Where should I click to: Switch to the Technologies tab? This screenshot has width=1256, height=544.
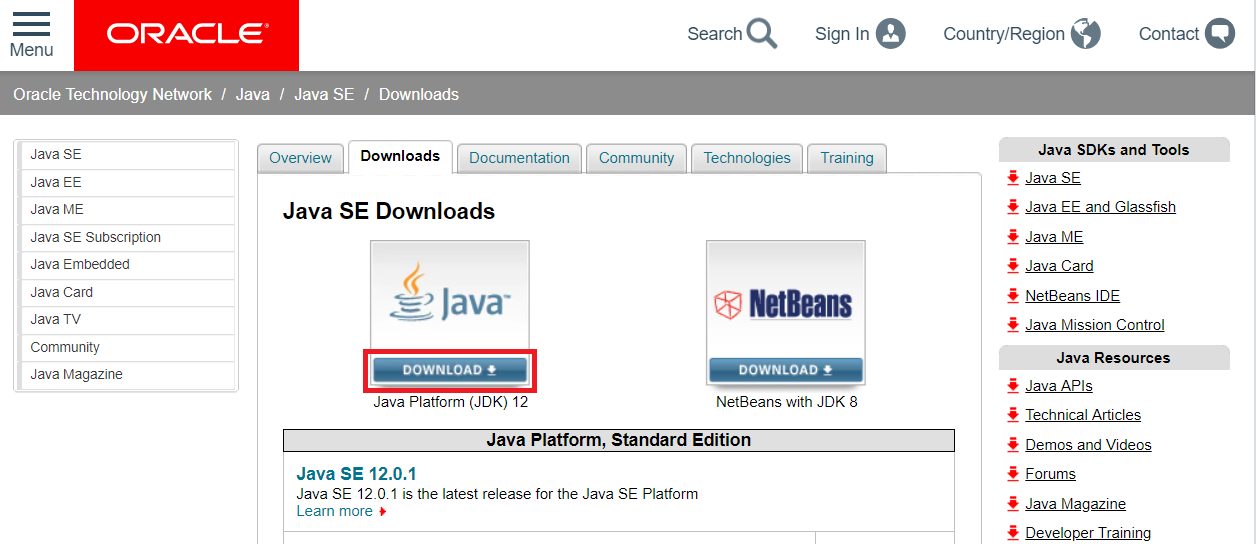click(747, 158)
